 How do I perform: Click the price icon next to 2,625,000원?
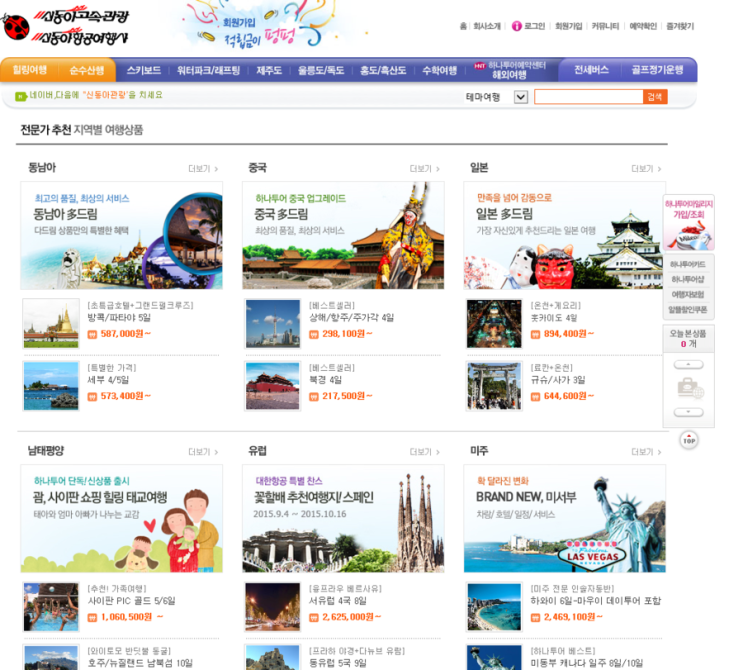click(314, 617)
